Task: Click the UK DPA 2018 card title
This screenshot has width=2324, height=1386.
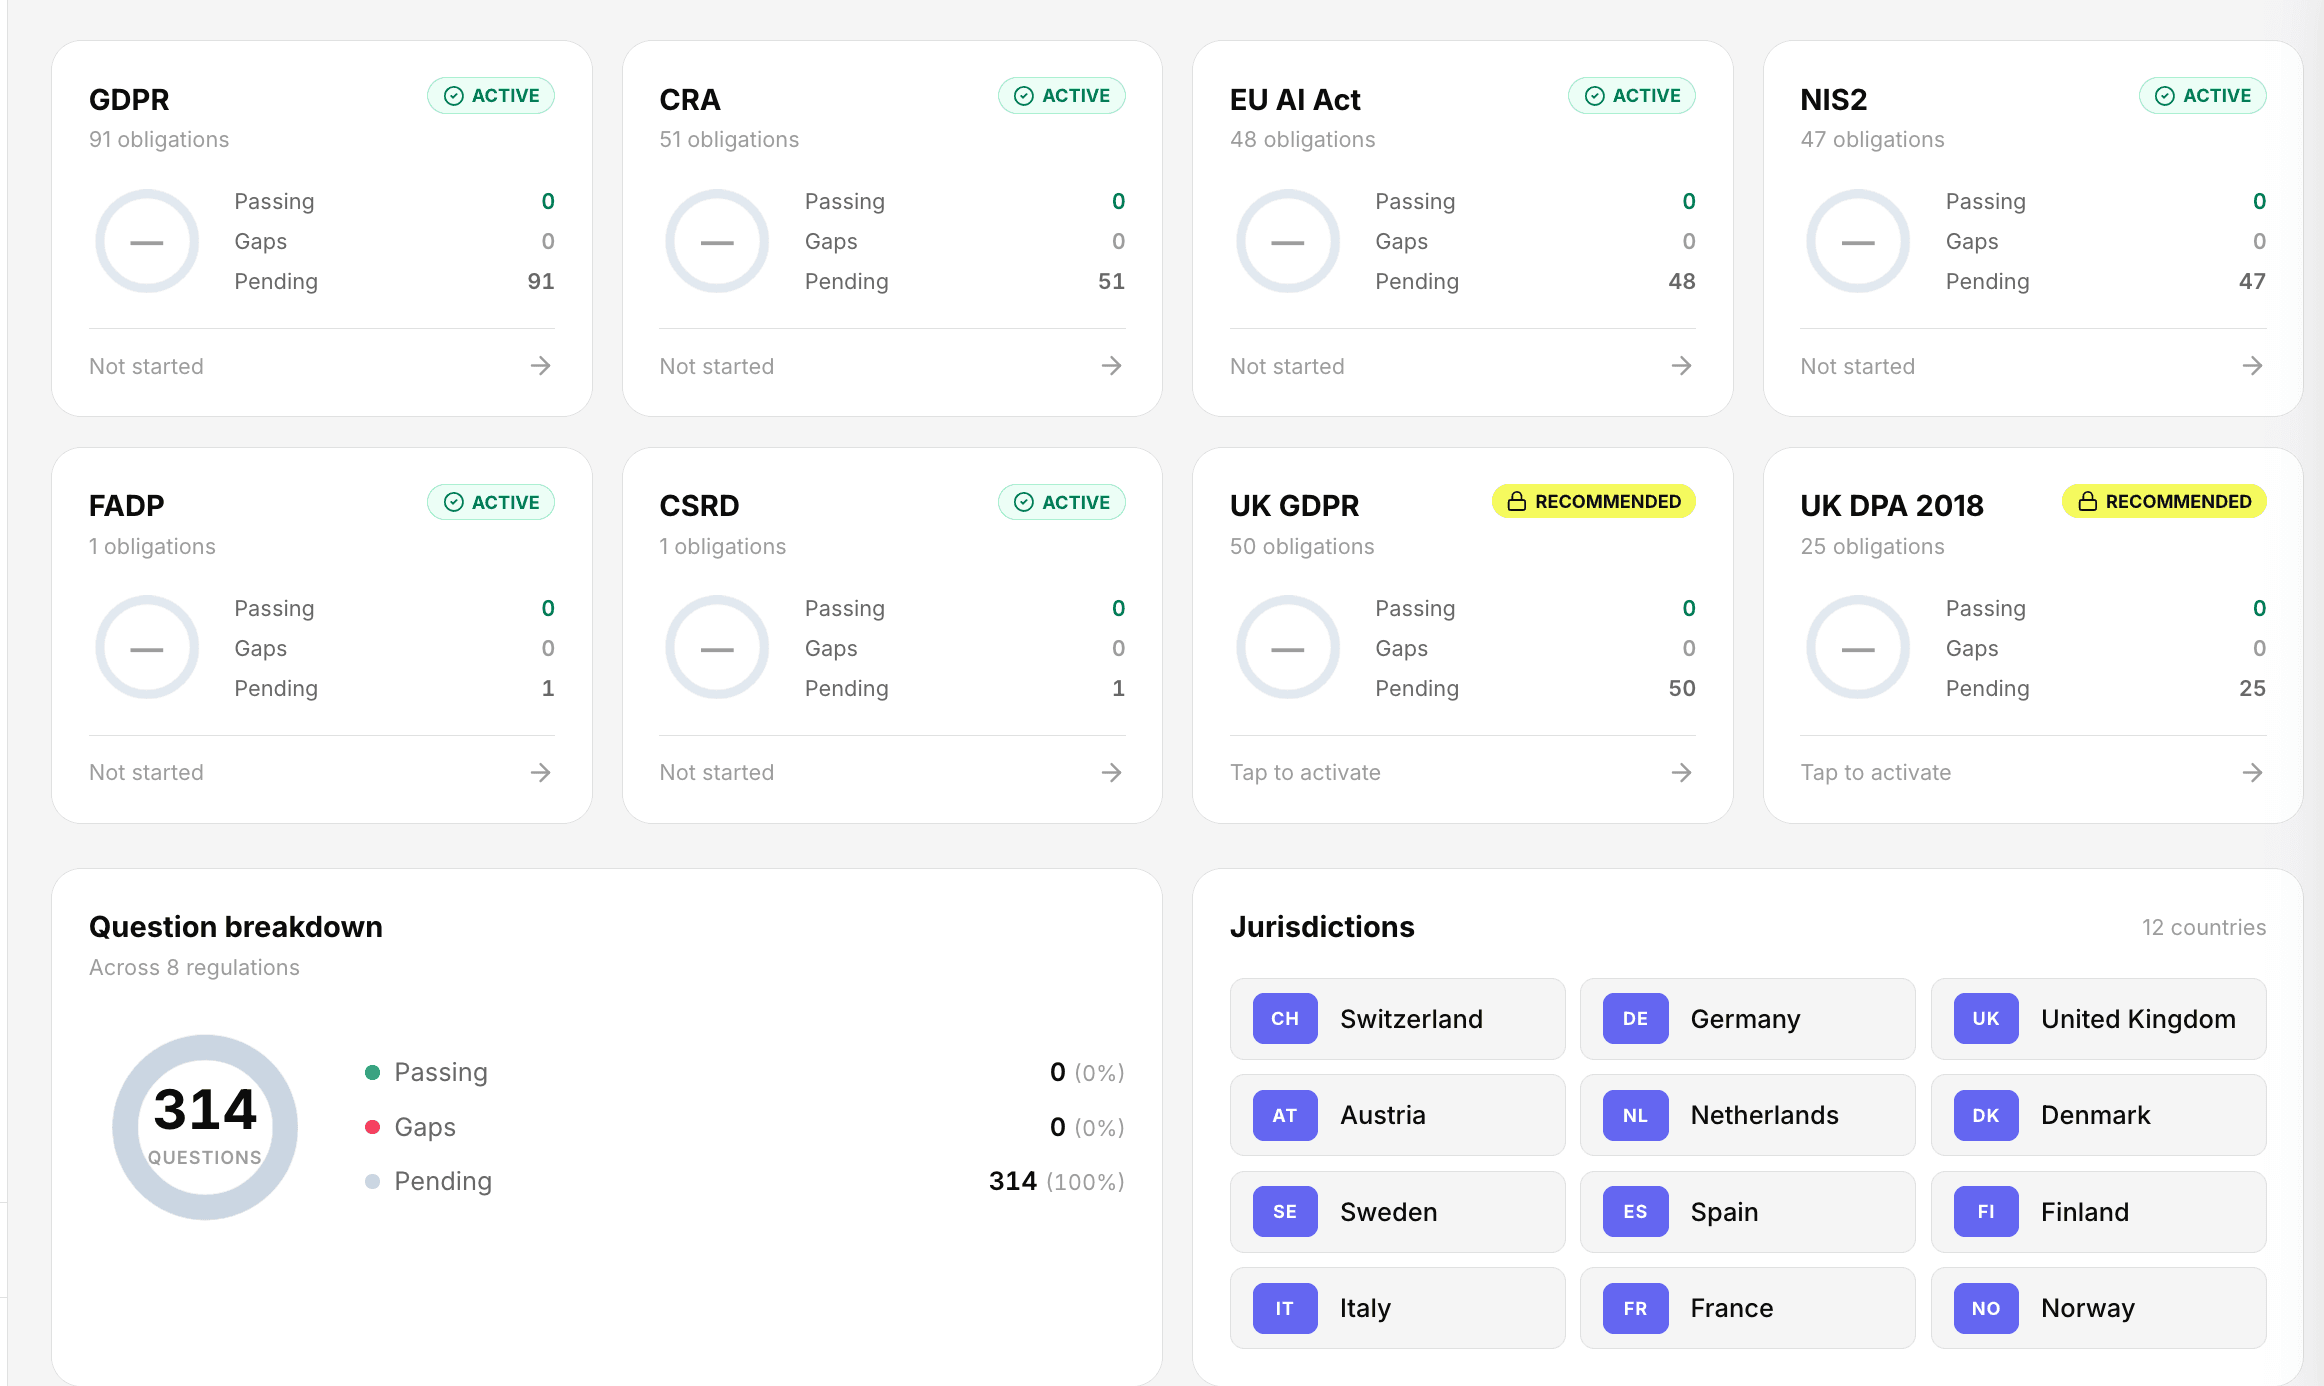Action: [1892, 505]
